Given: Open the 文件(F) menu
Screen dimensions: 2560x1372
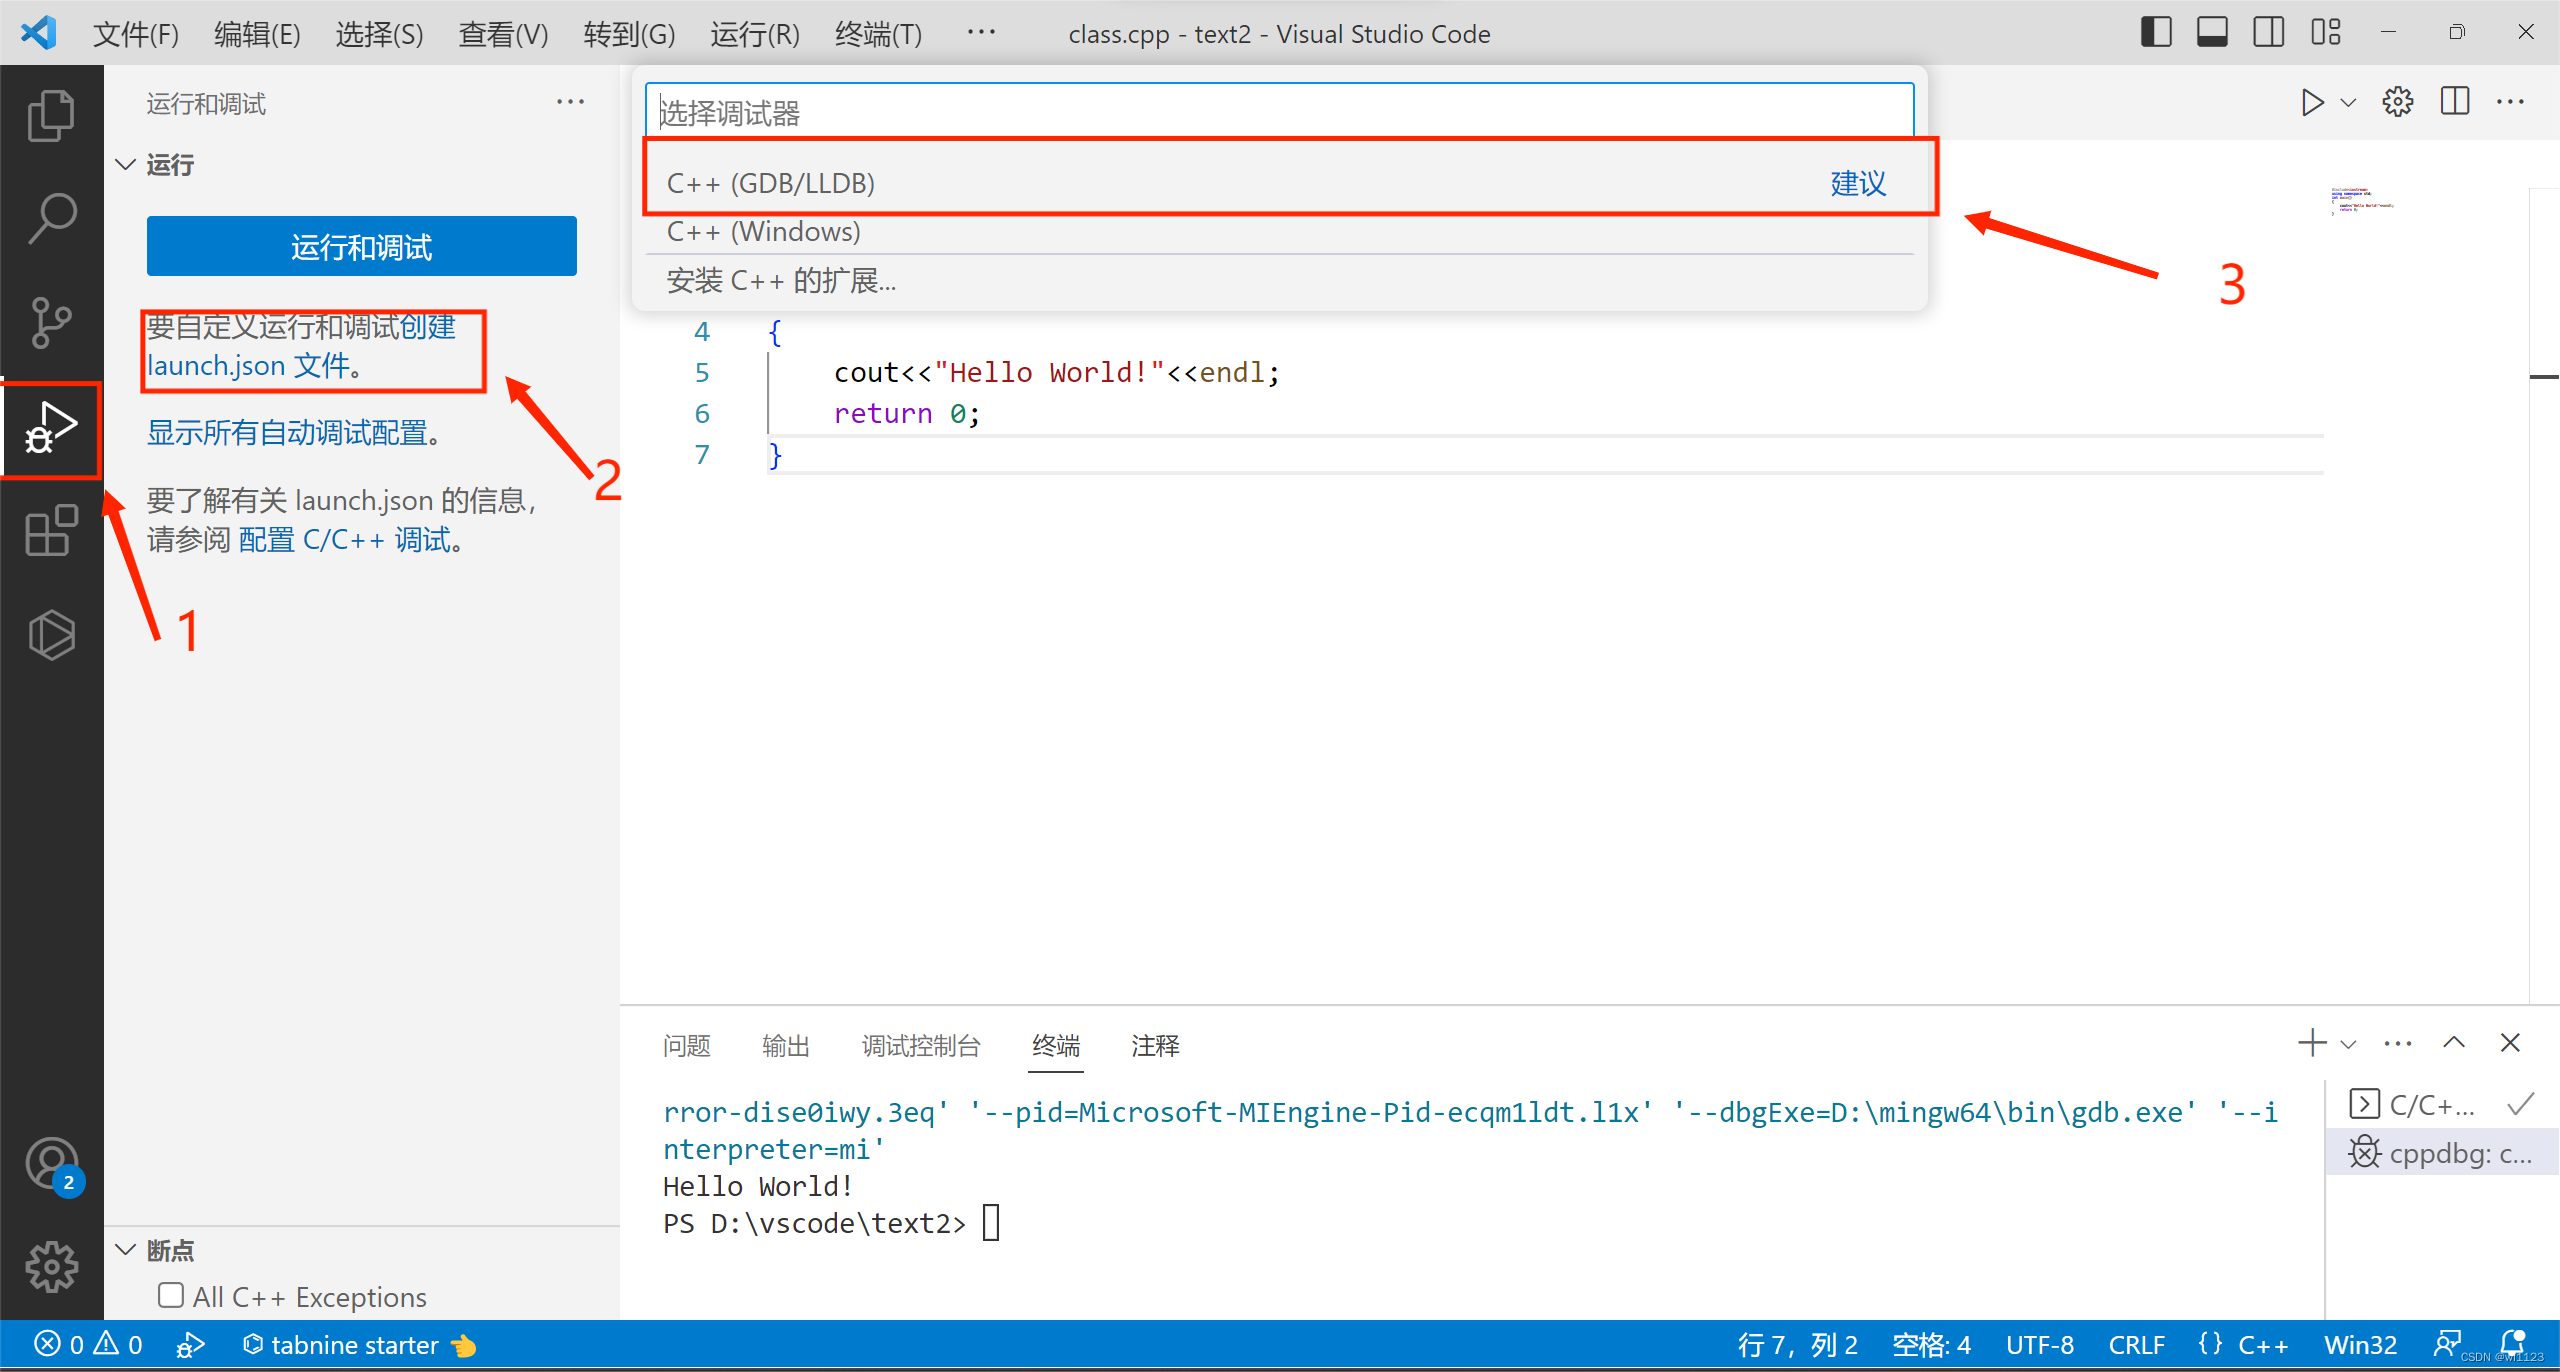Looking at the screenshot, I should coord(135,34).
